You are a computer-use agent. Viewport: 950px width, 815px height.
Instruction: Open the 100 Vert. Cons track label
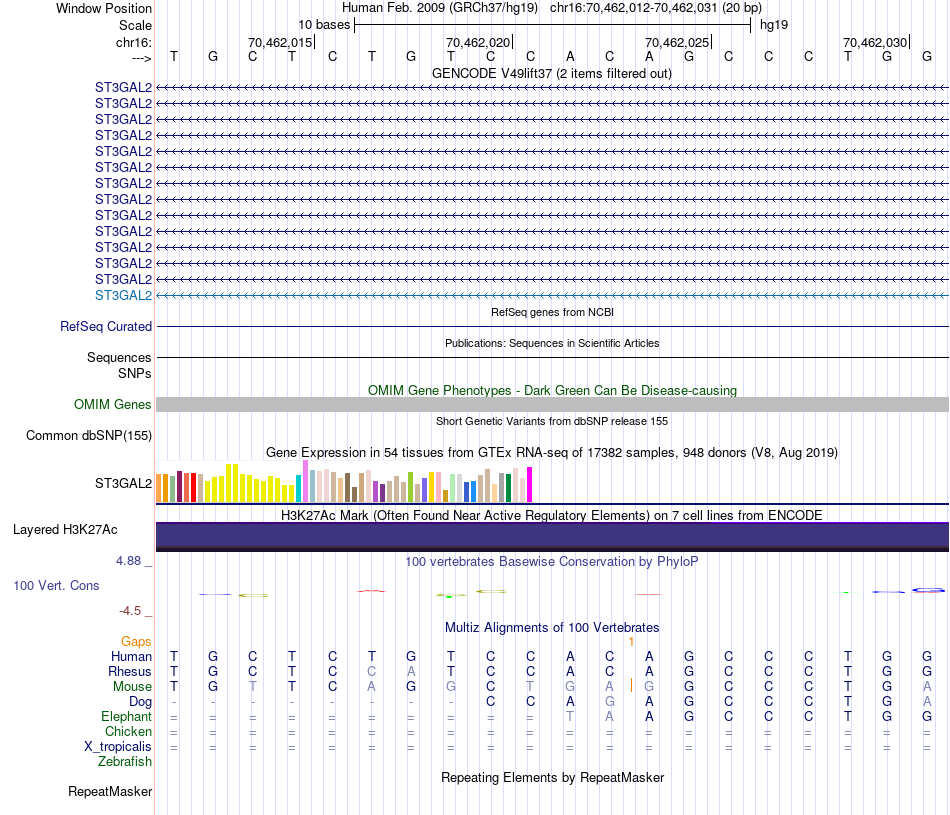click(x=56, y=585)
